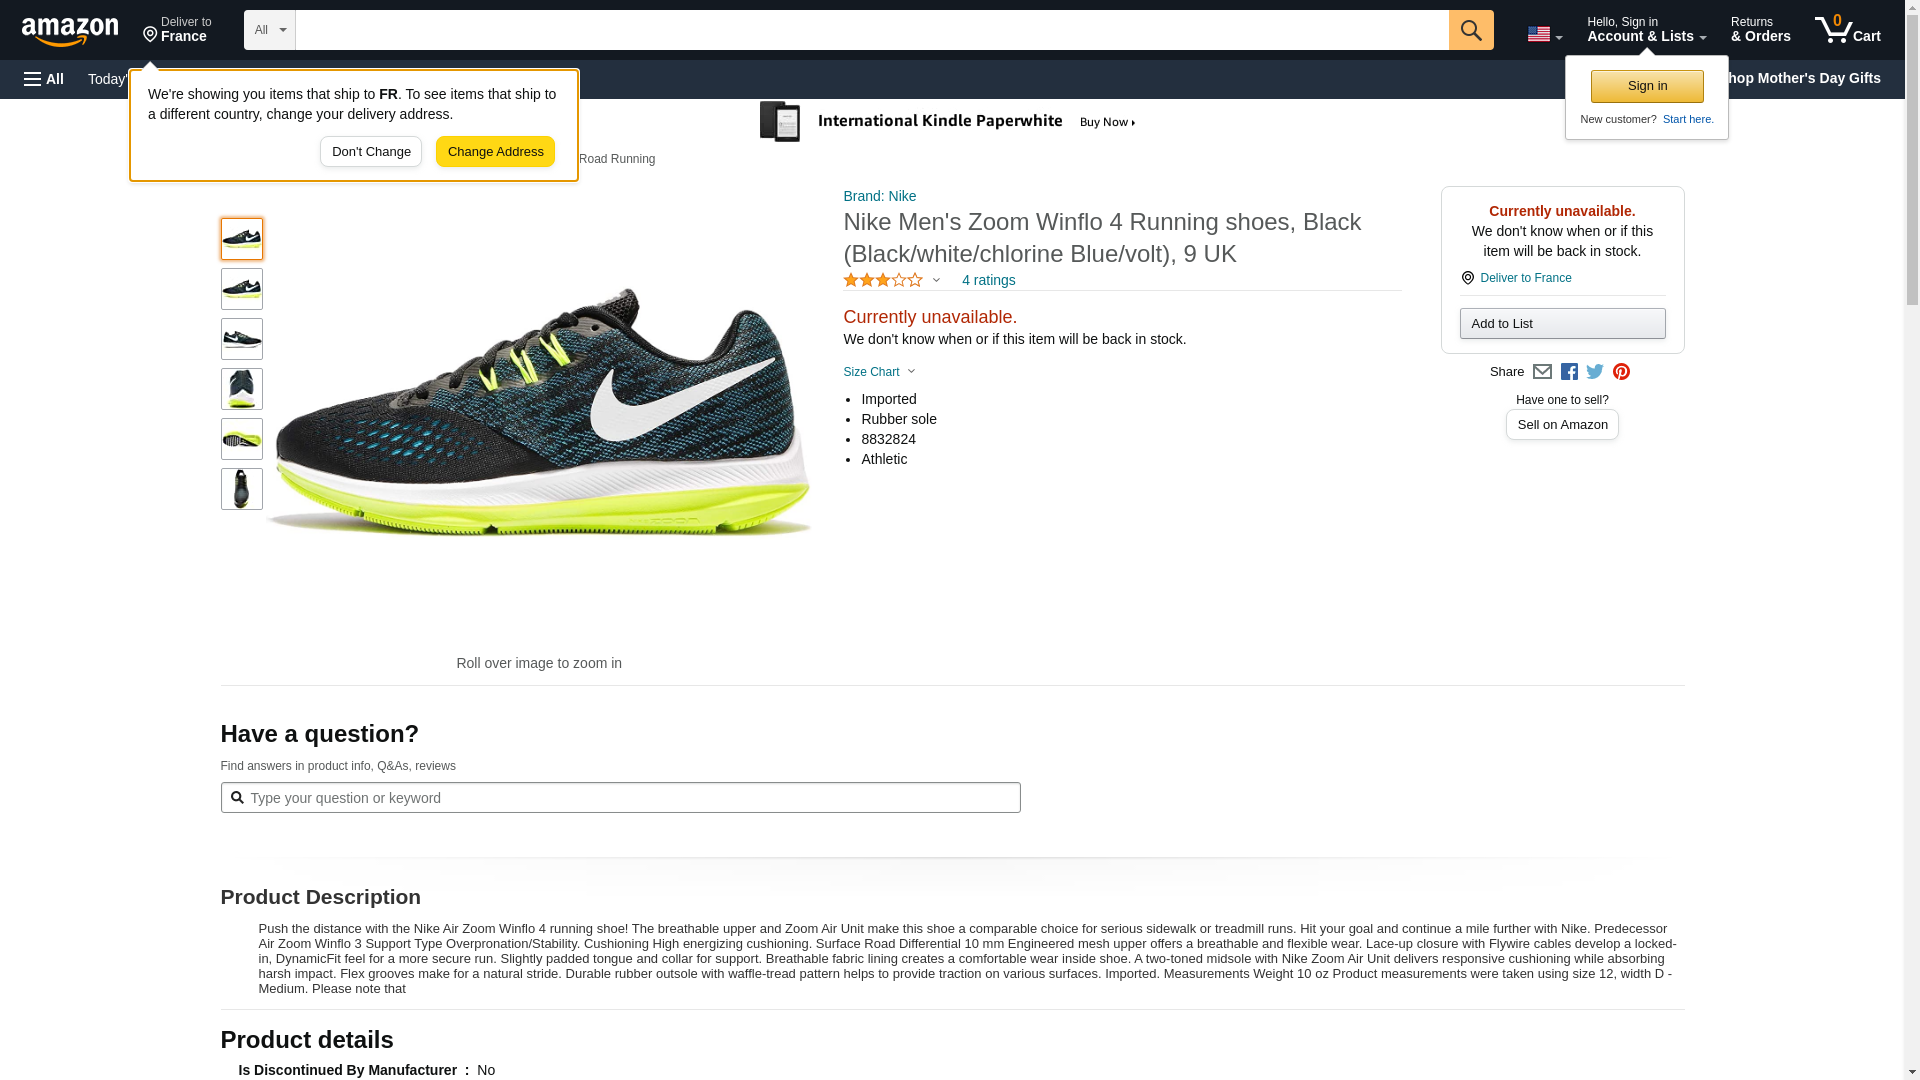Share product via email icon
Image resolution: width=1920 pixels, height=1080 pixels.
(x=1542, y=372)
